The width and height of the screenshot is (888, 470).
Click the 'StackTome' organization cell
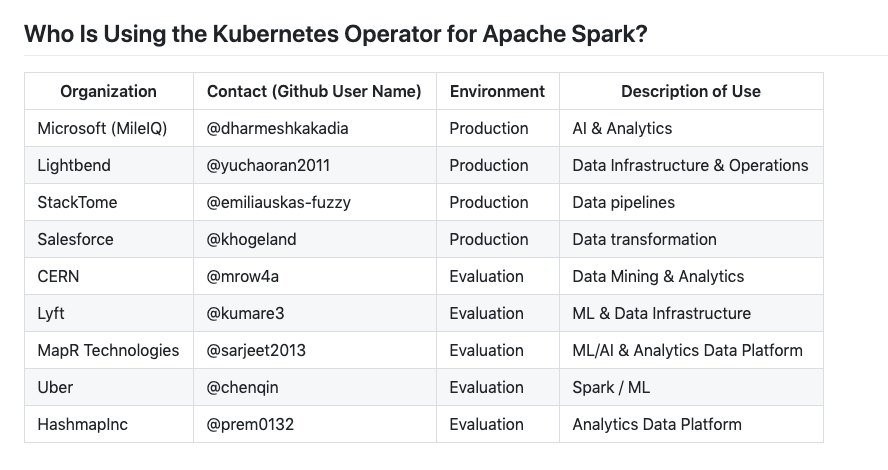pos(109,202)
